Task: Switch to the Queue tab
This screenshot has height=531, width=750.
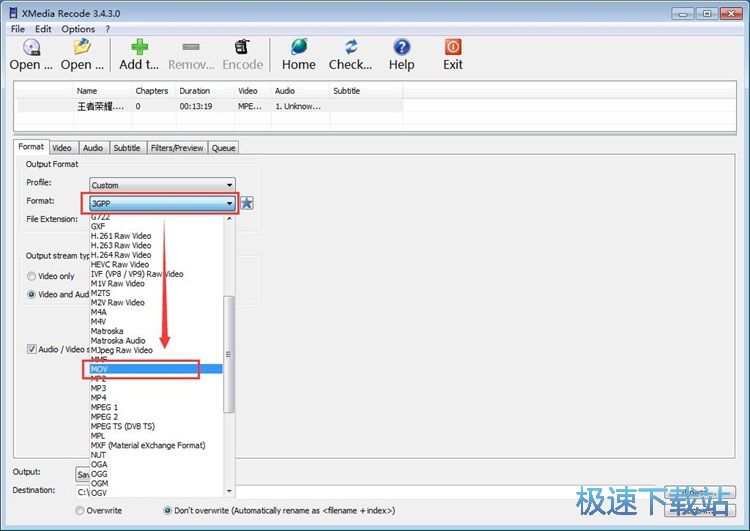Action: [x=223, y=148]
